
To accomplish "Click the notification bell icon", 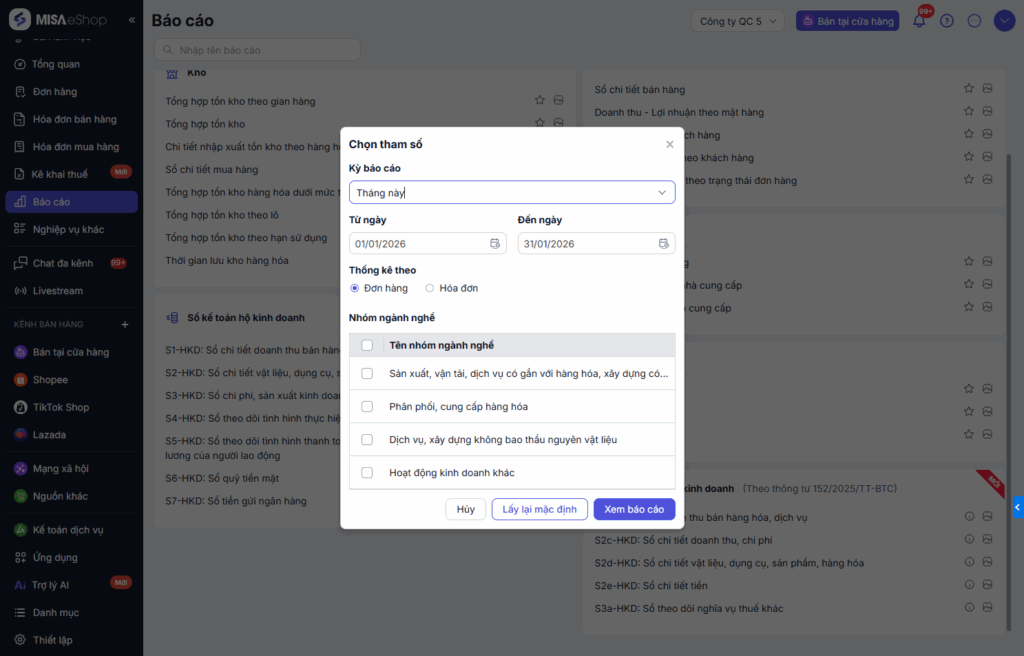I will click(919, 21).
